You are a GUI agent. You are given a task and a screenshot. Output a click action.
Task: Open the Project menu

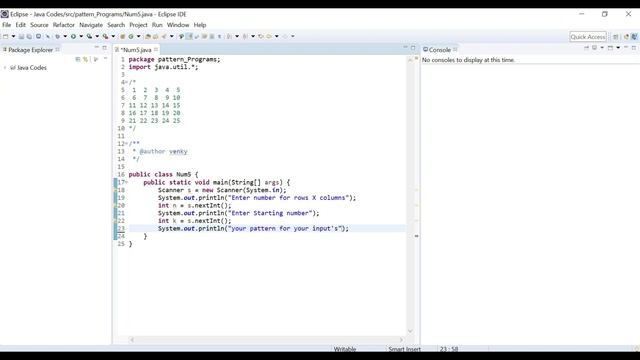click(138, 25)
